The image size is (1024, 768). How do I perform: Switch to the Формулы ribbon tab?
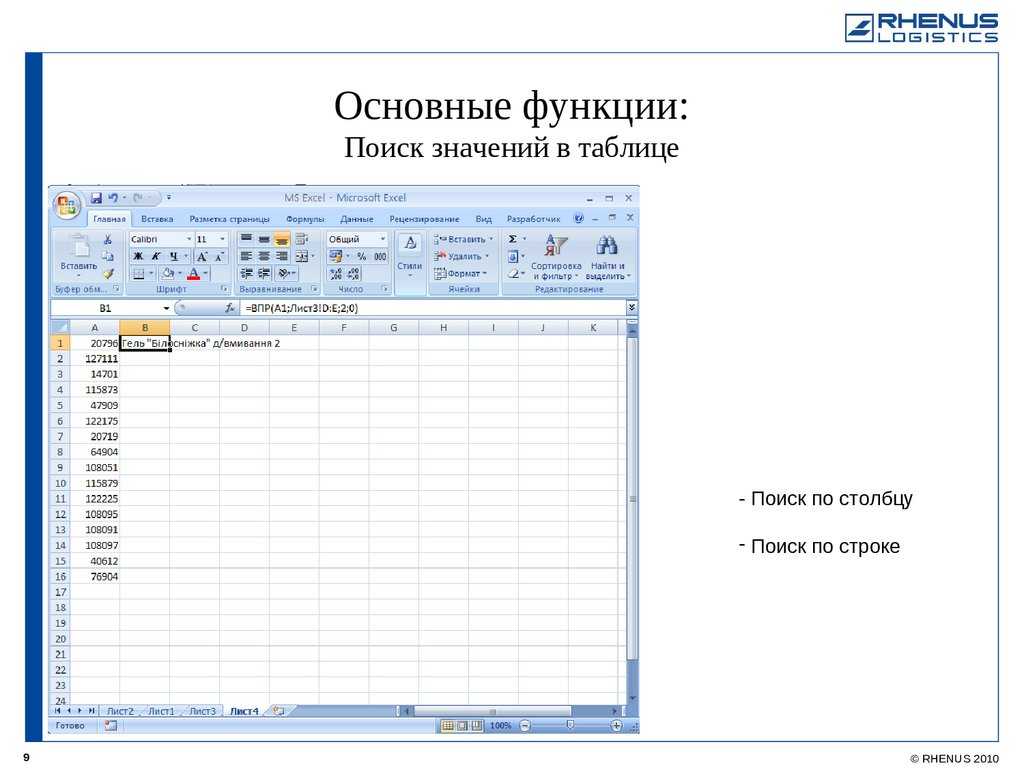[x=305, y=219]
